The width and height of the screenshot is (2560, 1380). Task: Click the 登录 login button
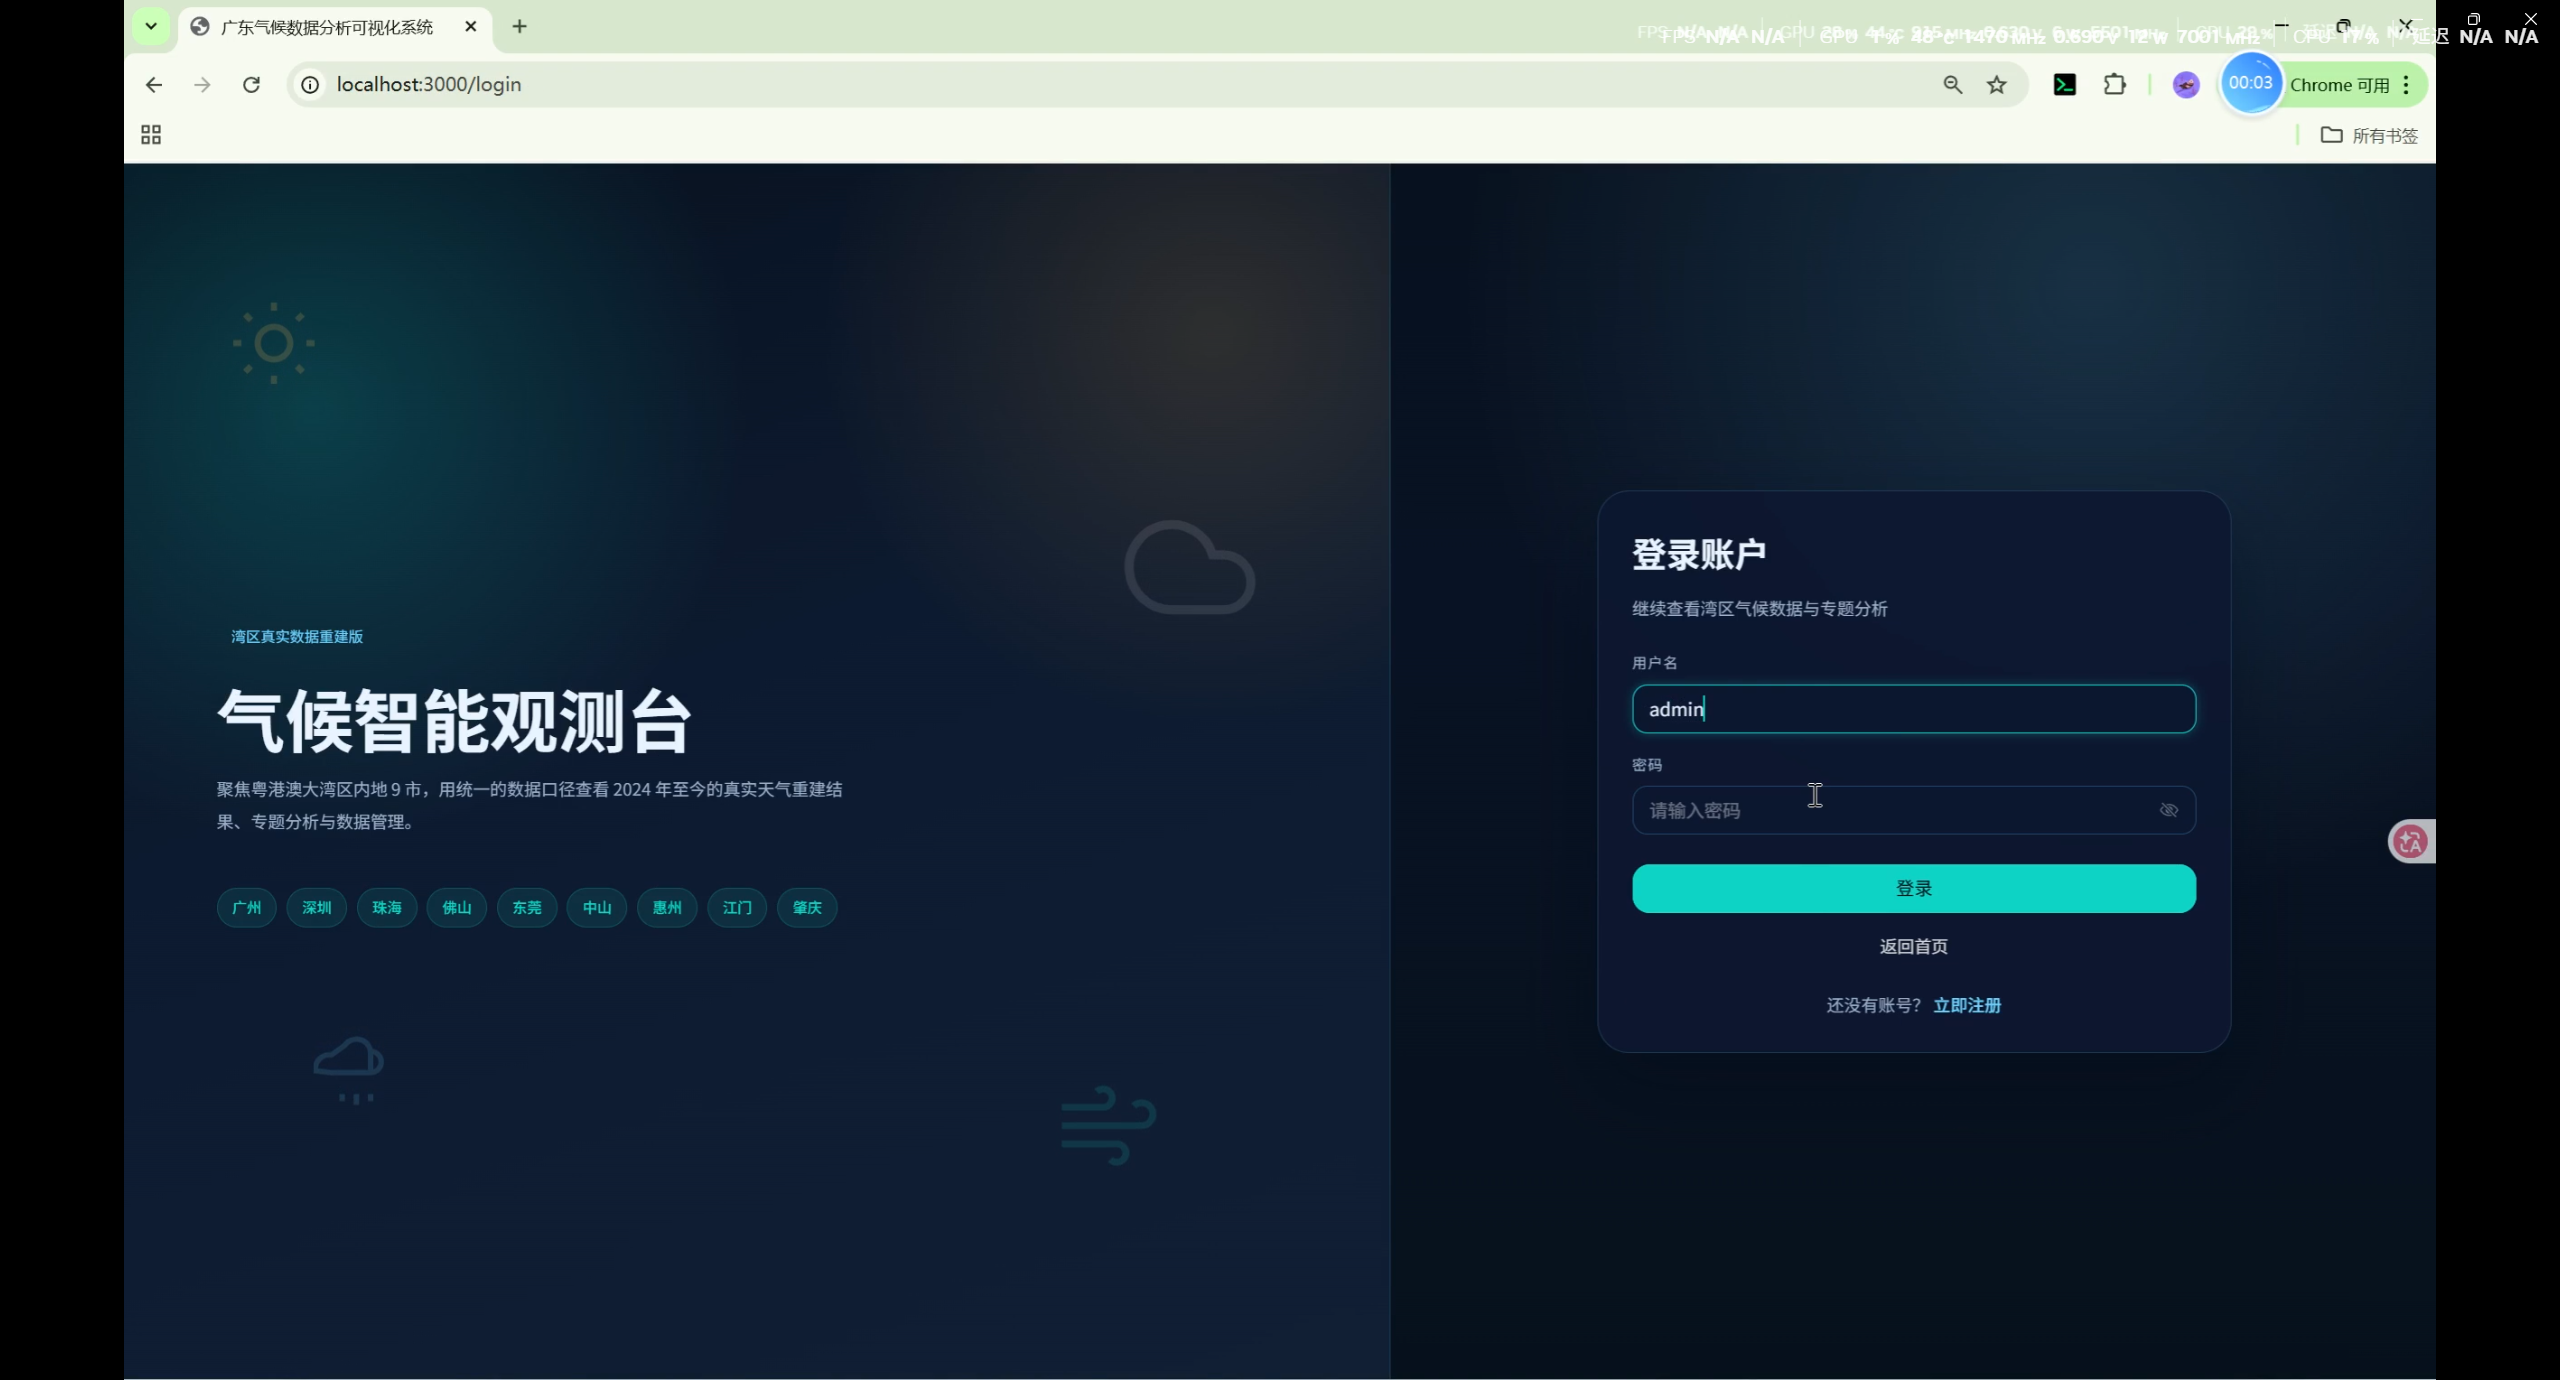pyautogui.click(x=1913, y=888)
